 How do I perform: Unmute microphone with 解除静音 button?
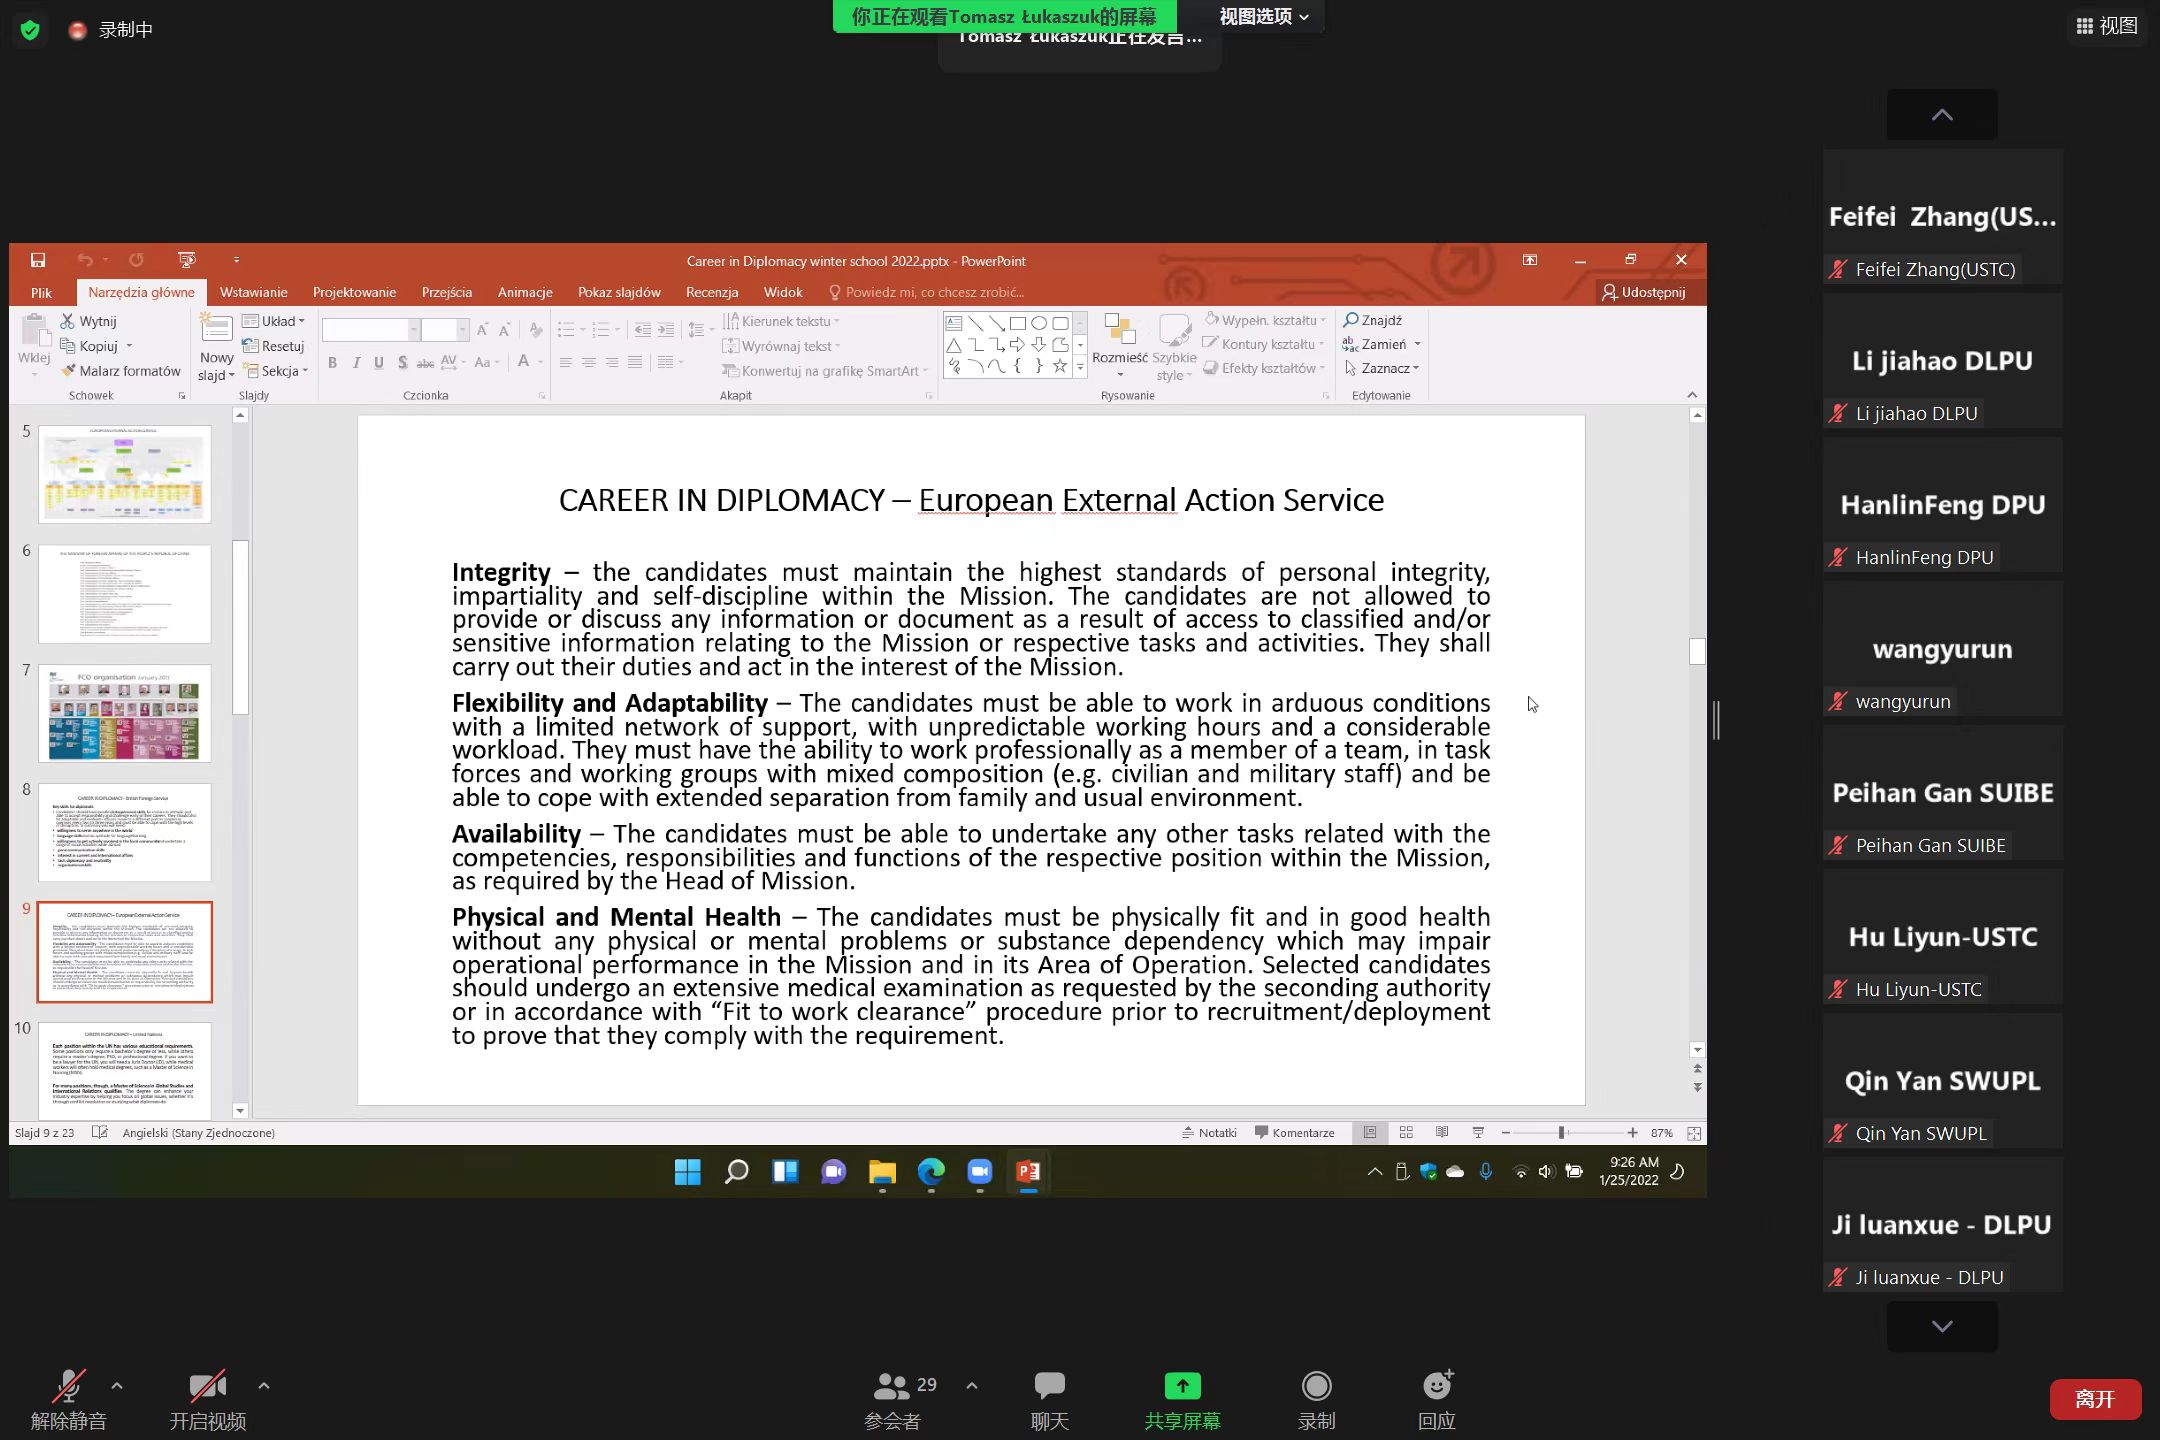tap(68, 1386)
